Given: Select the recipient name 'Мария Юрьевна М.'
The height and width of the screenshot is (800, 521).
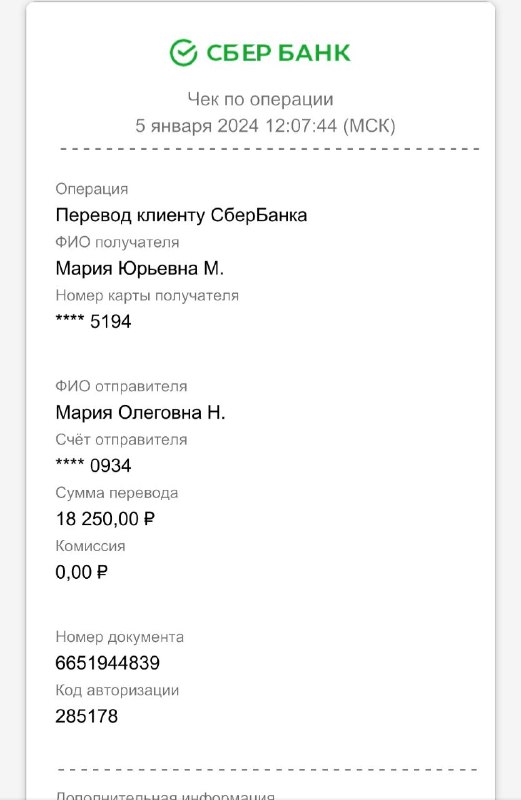Looking at the screenshot, I should coord(140,268).
